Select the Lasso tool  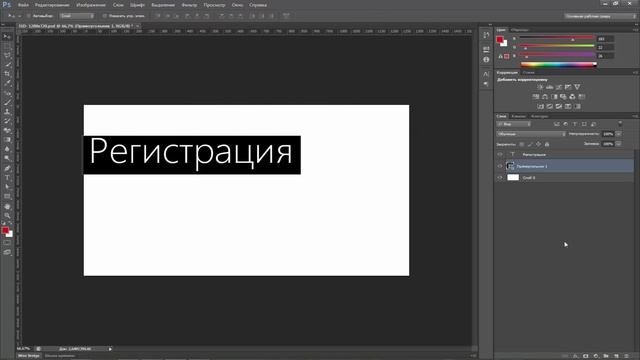(x=7, y=56)
